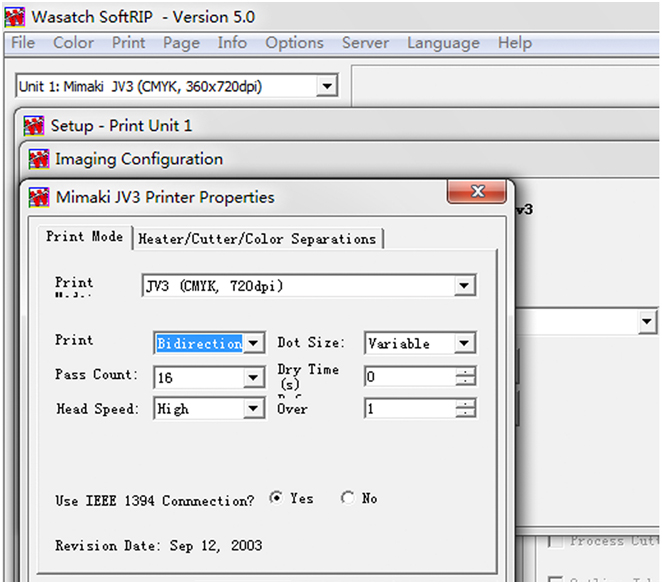The width and height of the screenshot is (662, 584).
Task: Expand the Head Speed dropdown
Action: 254,409
